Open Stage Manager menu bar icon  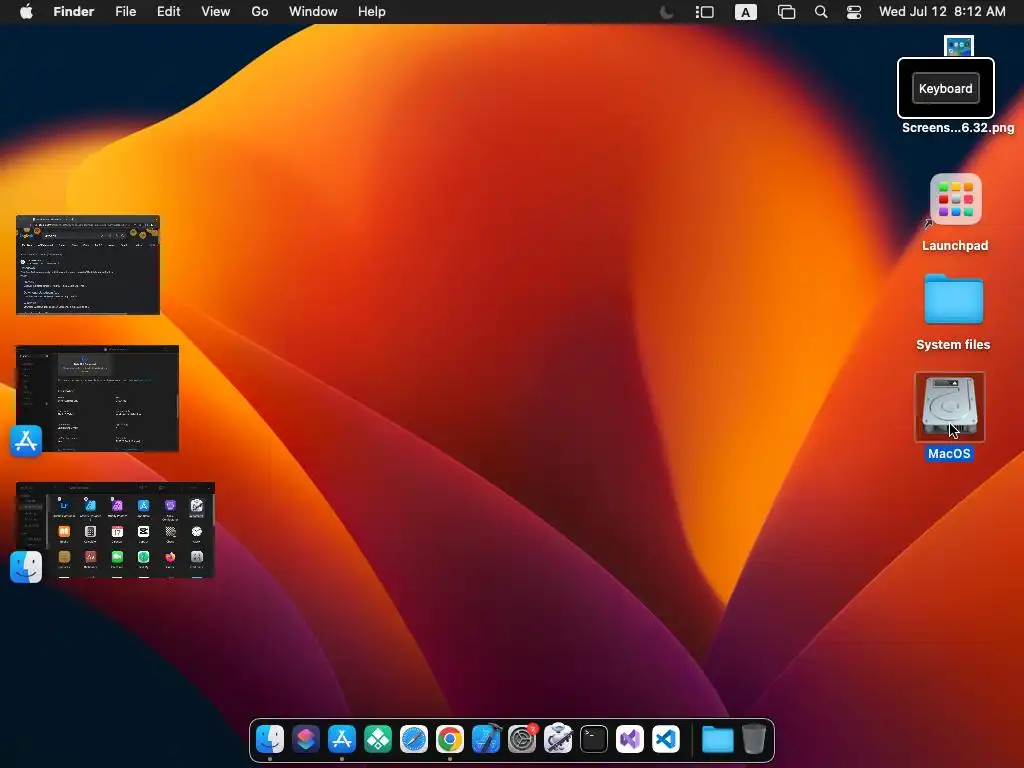tap(704, 12)
